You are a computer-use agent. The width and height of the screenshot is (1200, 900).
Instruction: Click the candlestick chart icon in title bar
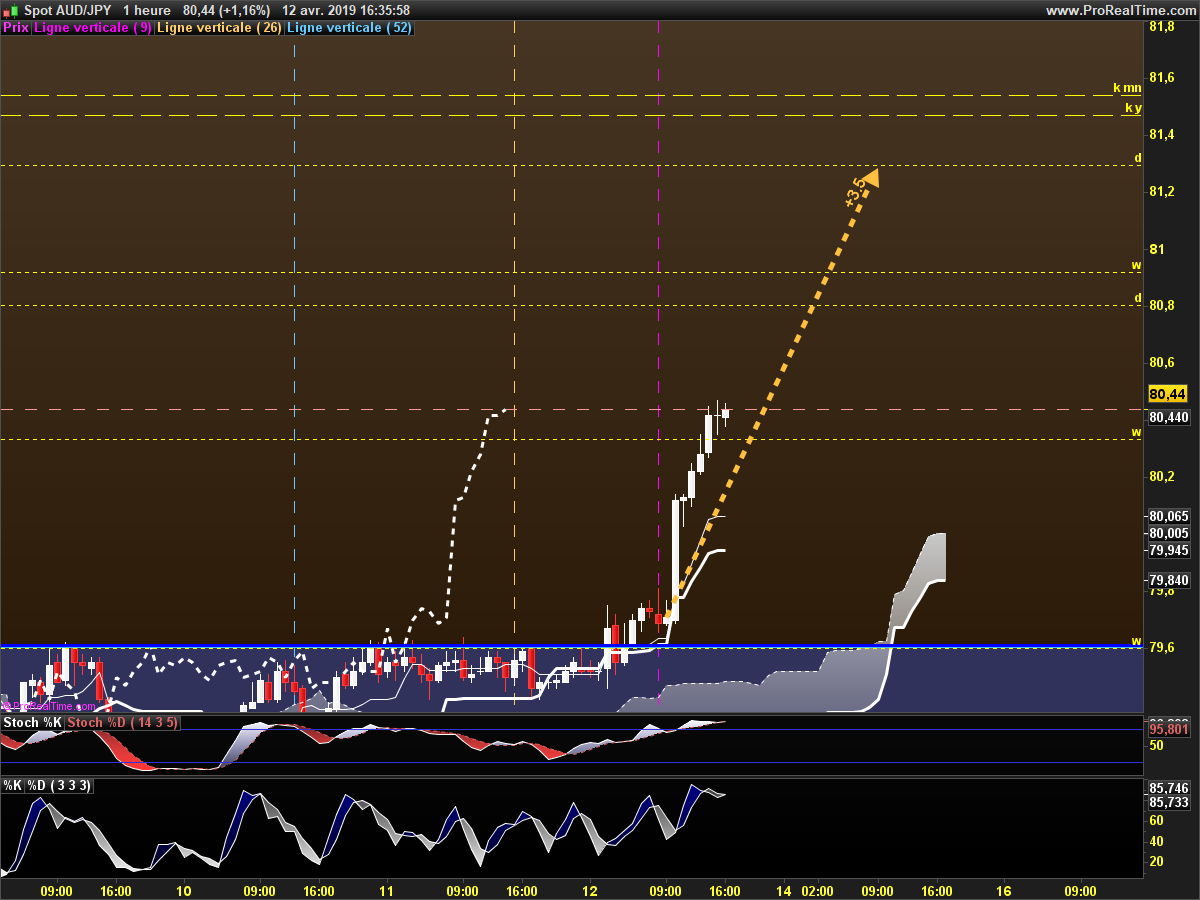[x=10, y=10]
